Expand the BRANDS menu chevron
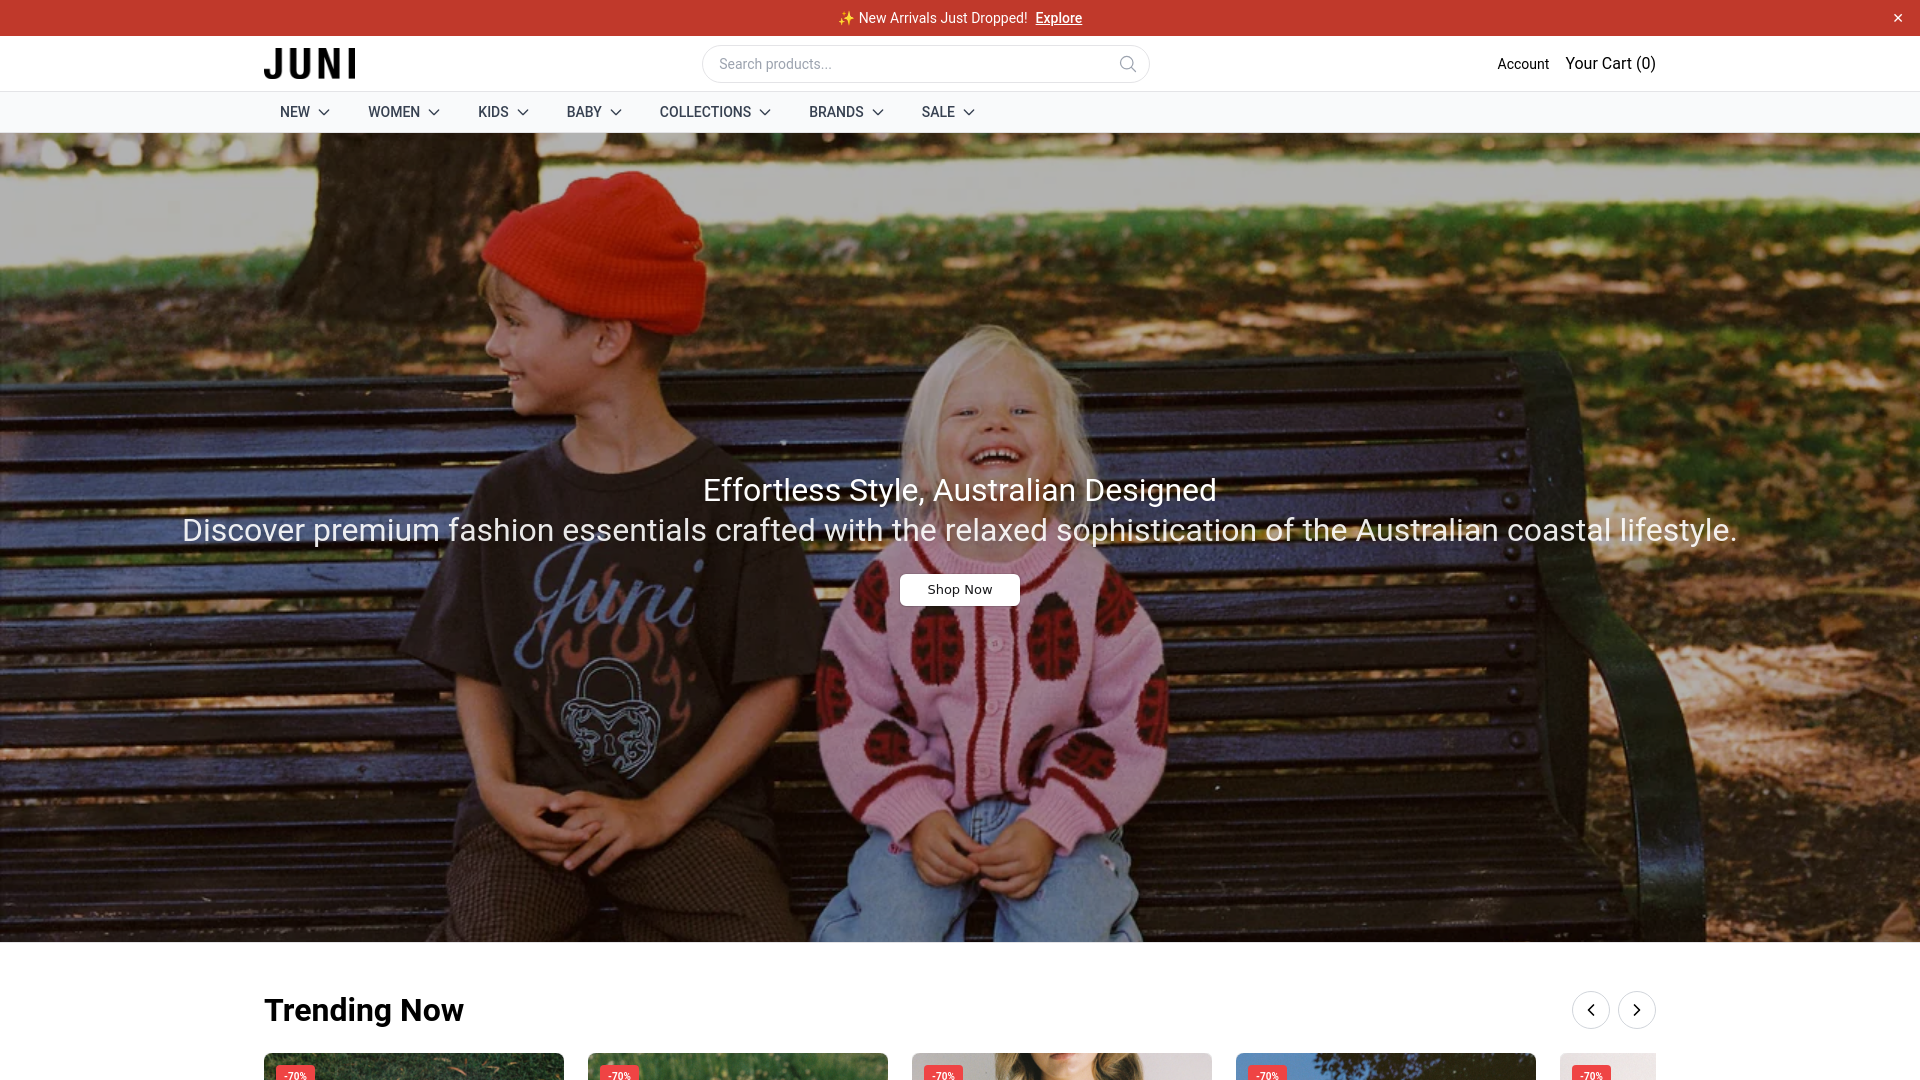Image resolution: width=1920 pixels, height=1080 pixels. [x=878, y=112]
